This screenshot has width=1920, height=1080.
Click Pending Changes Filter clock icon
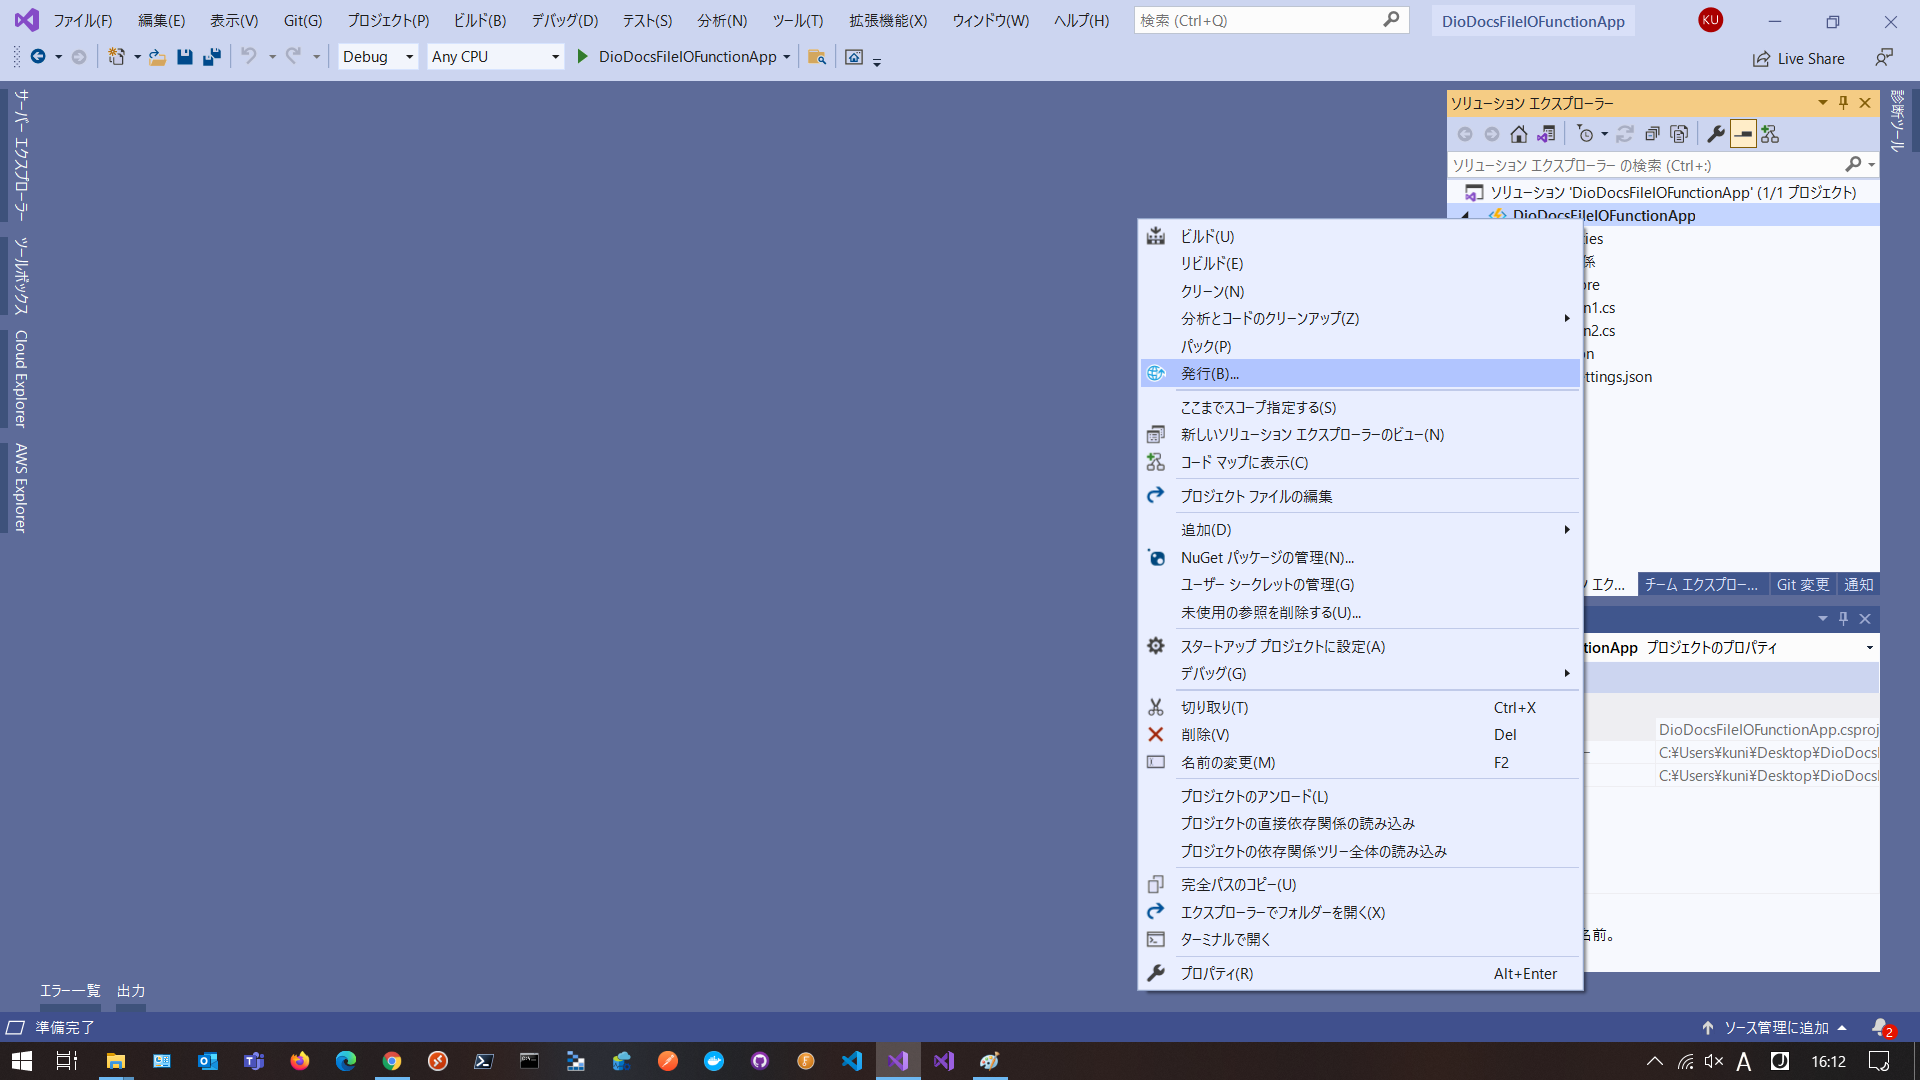coord(1585,134)
